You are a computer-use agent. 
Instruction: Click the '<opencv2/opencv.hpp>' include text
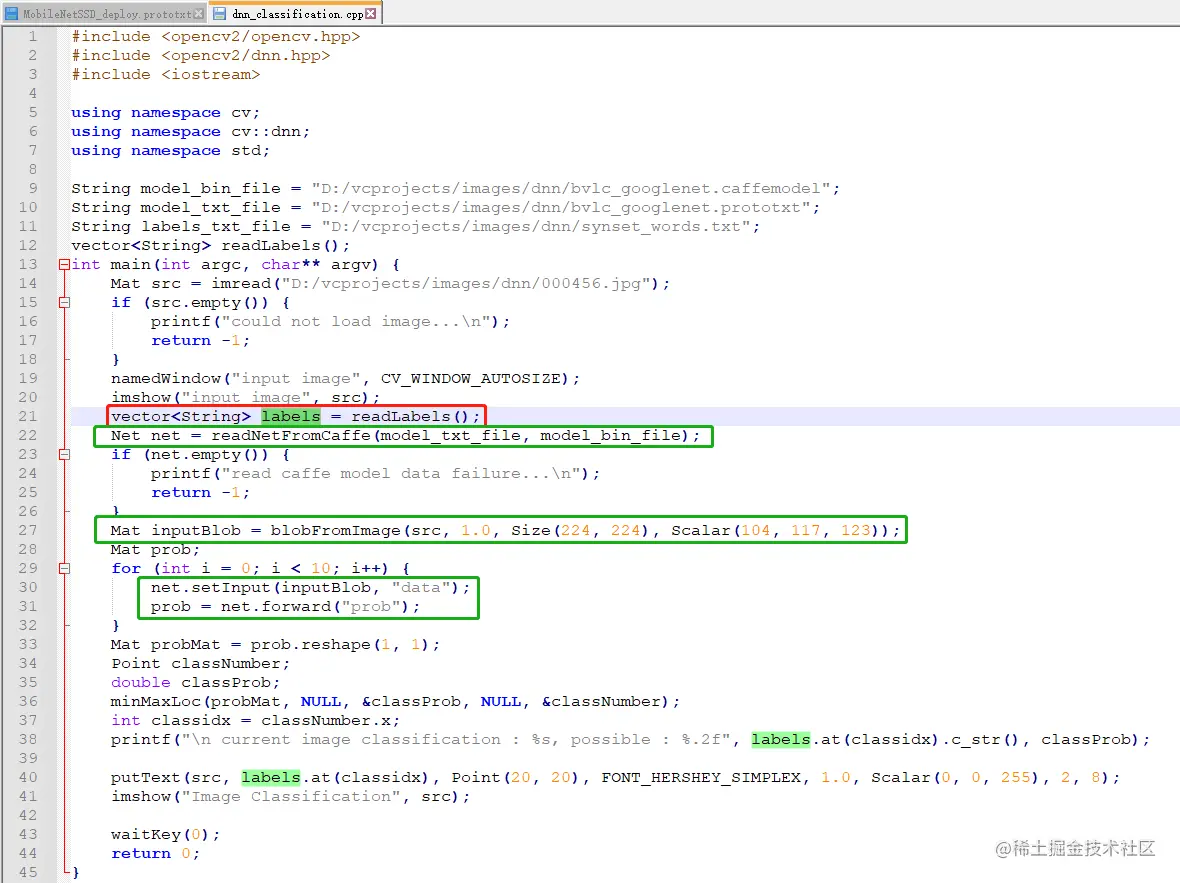(260, 36)
